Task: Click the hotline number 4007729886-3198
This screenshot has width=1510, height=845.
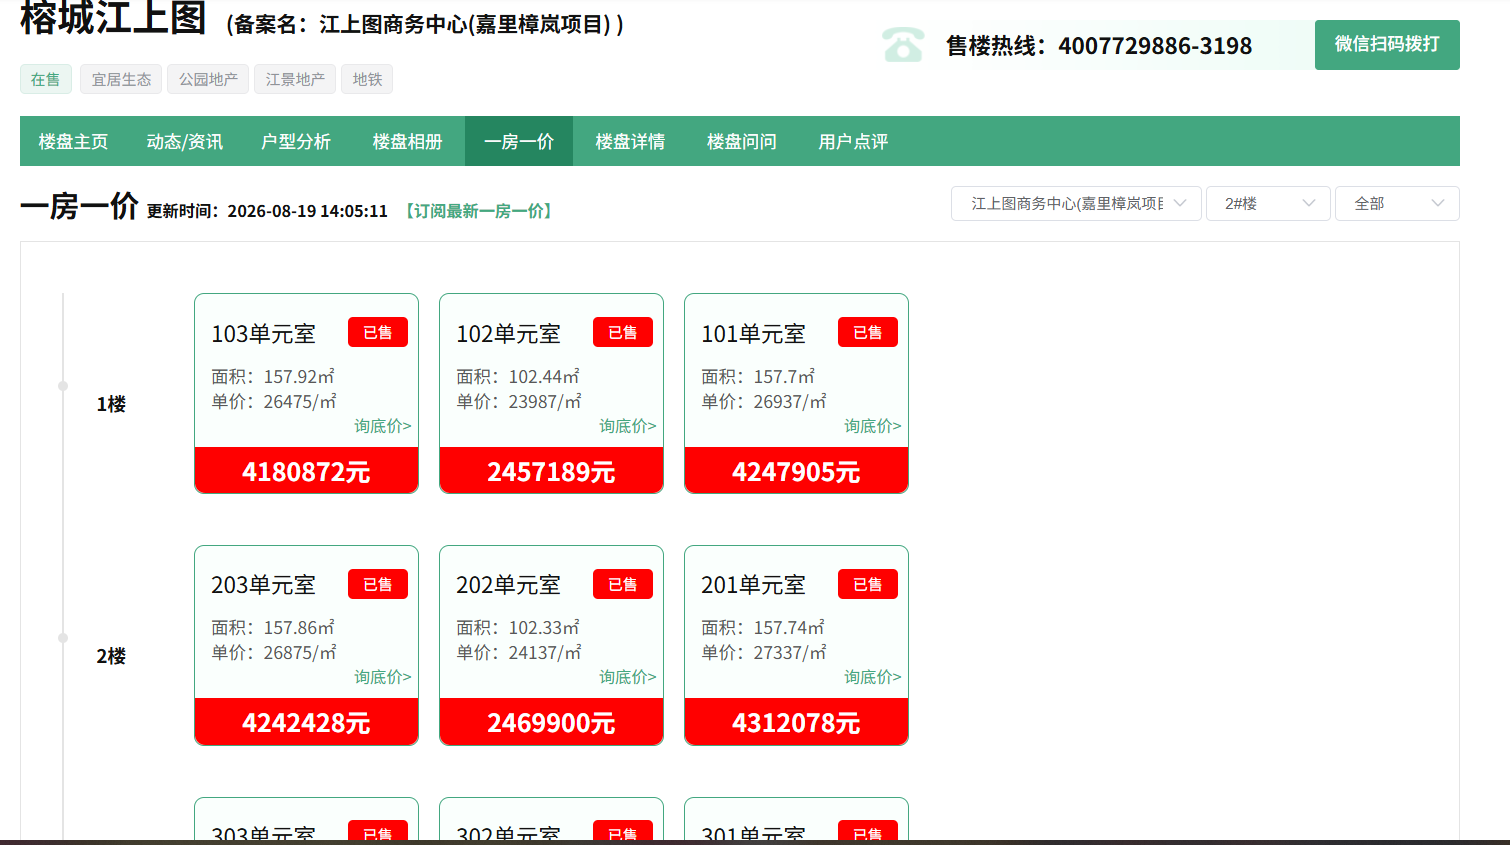Action: click(x=1155, y=46)
